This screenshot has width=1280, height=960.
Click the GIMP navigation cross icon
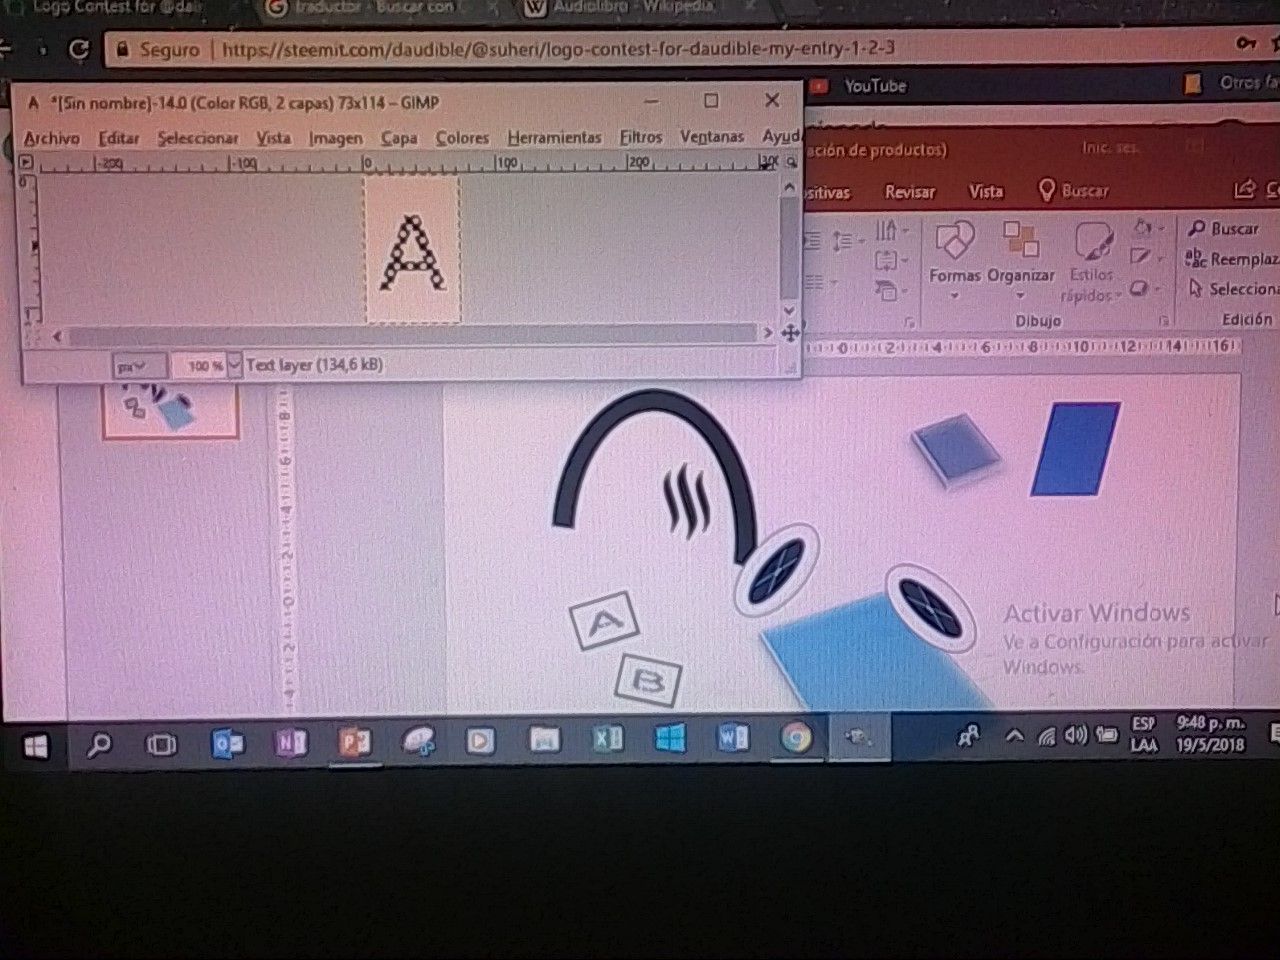tap(789, 334)
